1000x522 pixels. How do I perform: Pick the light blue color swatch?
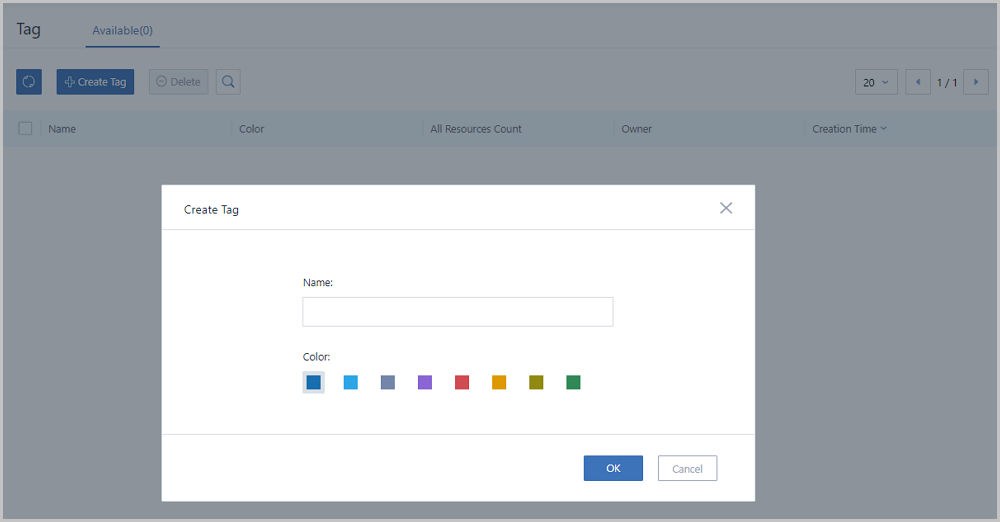(x=351, y=382)
